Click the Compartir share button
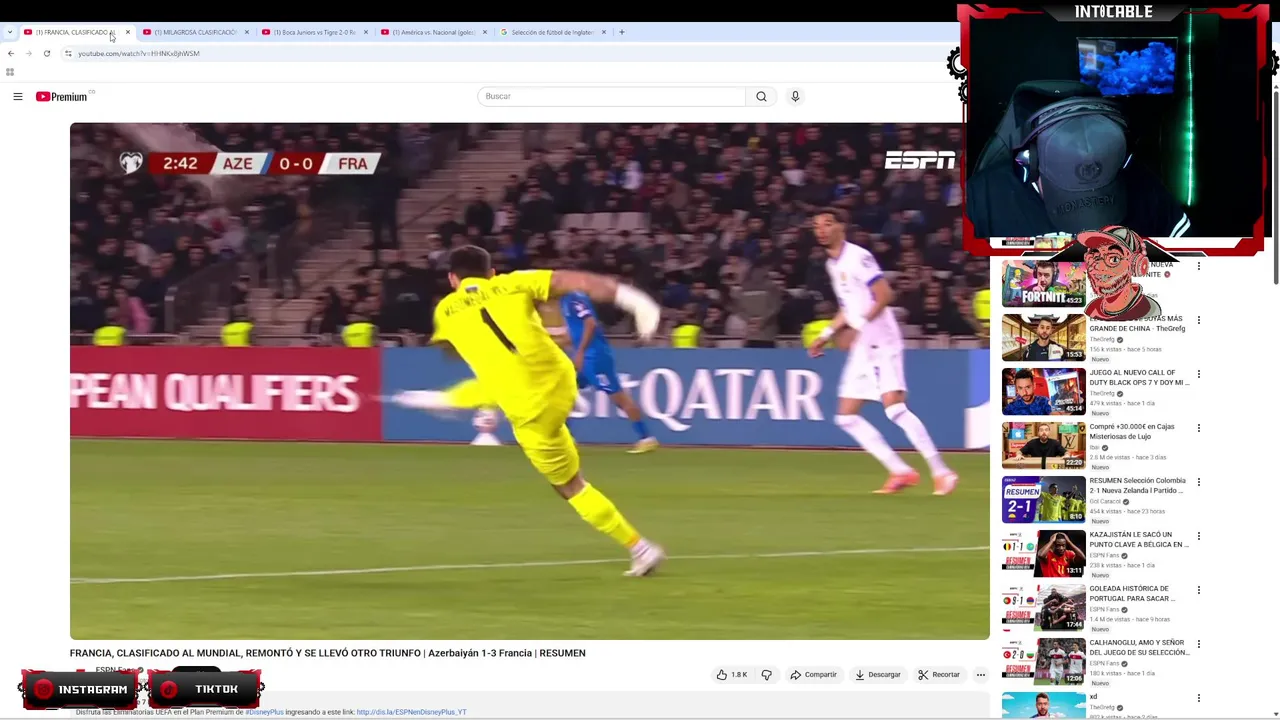1280x720 pixels. click(x=813, y=675)
